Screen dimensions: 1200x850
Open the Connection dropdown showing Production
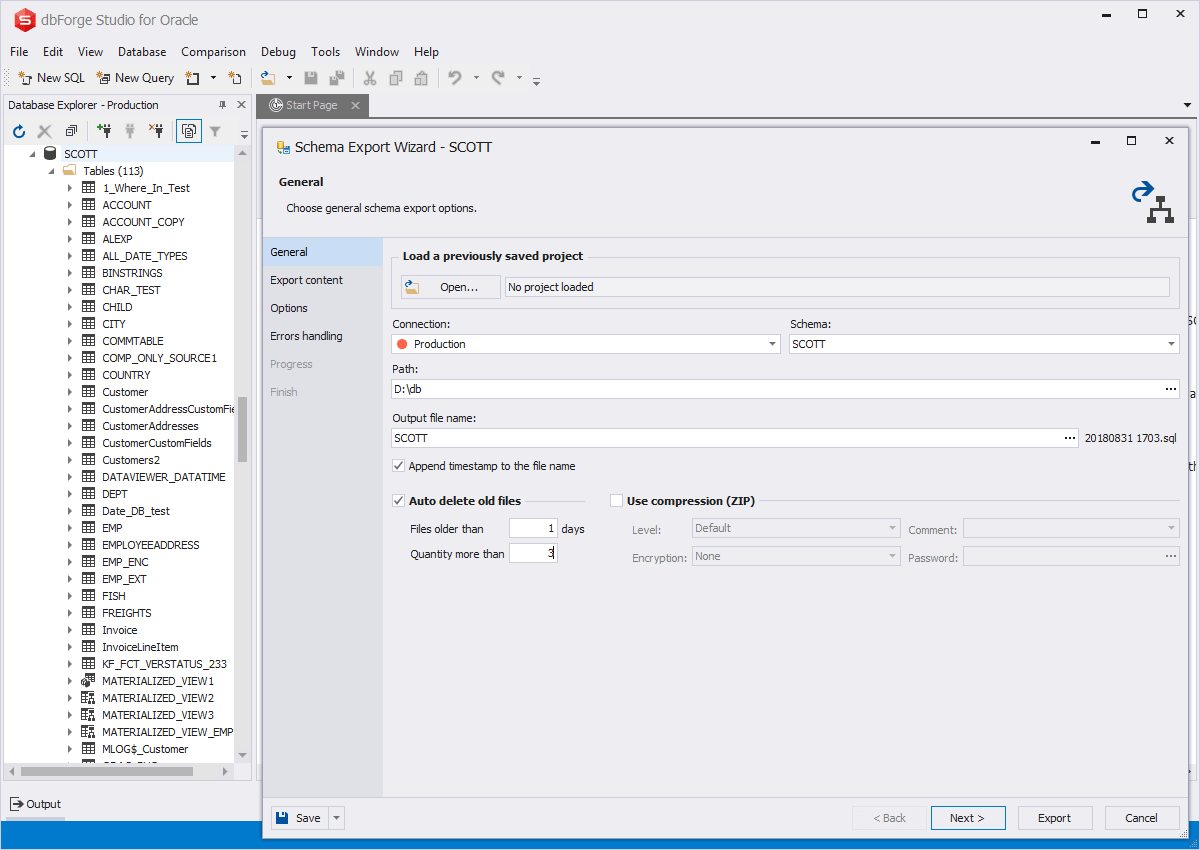click(x=773, y=344)
